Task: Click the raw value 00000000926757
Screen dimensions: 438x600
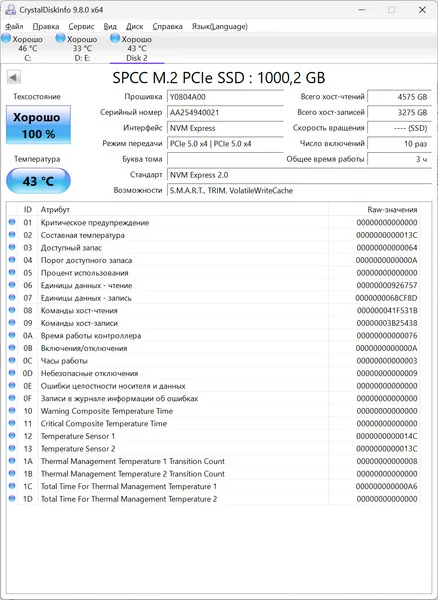Action: click(387, 285)
